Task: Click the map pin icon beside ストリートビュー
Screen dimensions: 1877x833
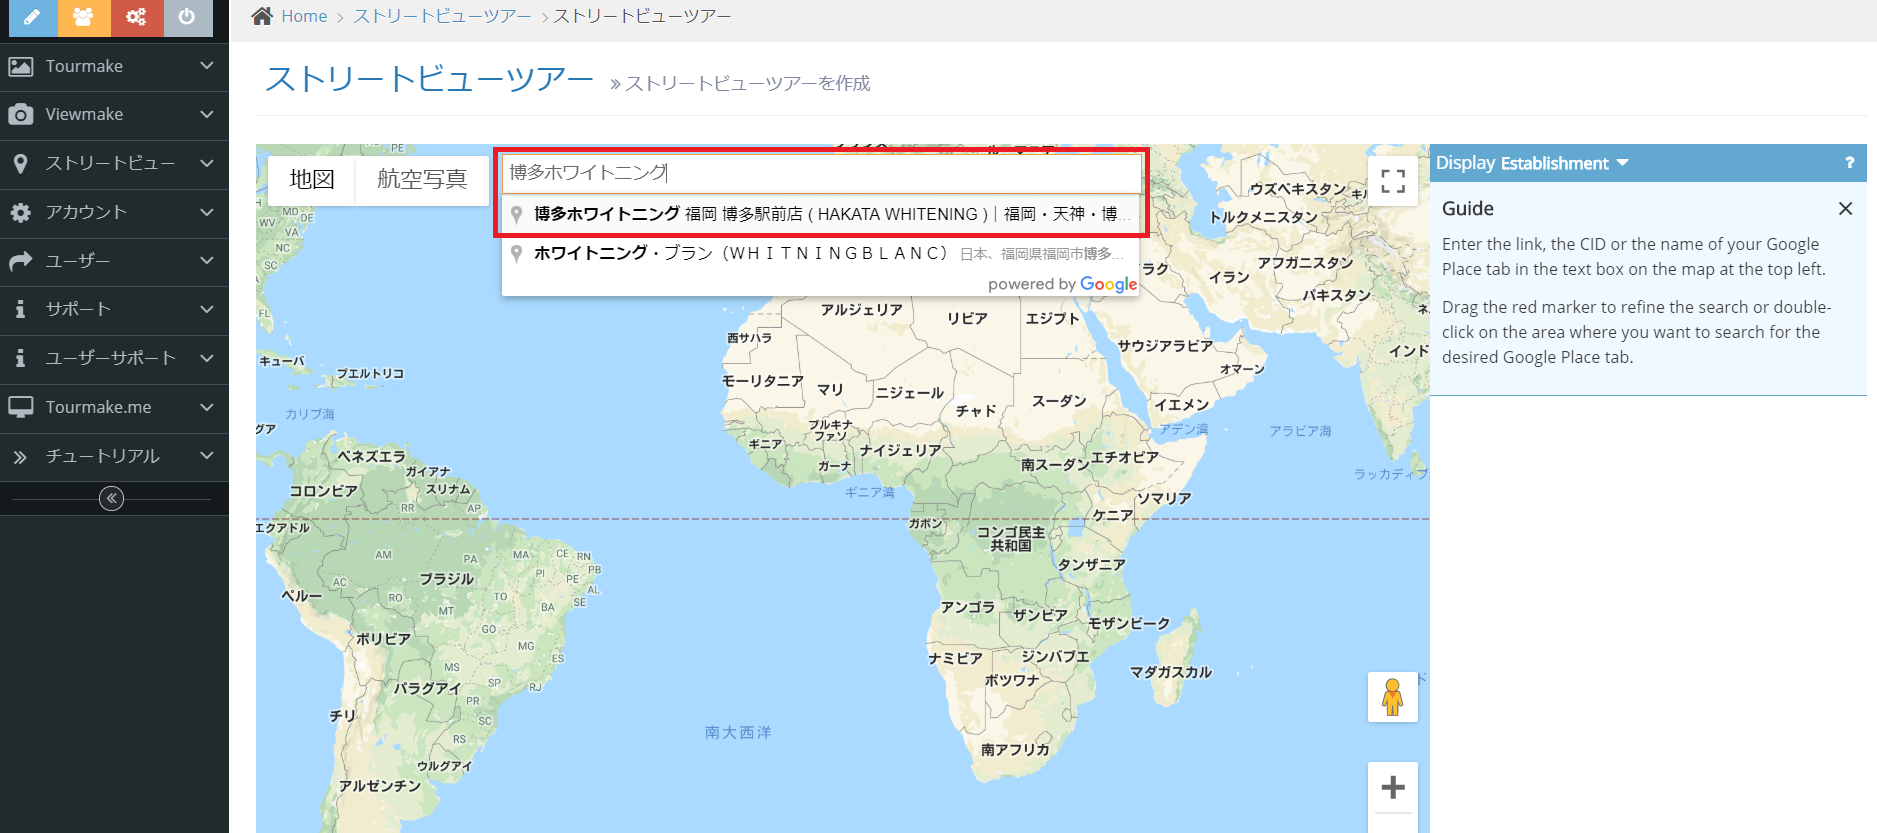Action: coord(20,163)
